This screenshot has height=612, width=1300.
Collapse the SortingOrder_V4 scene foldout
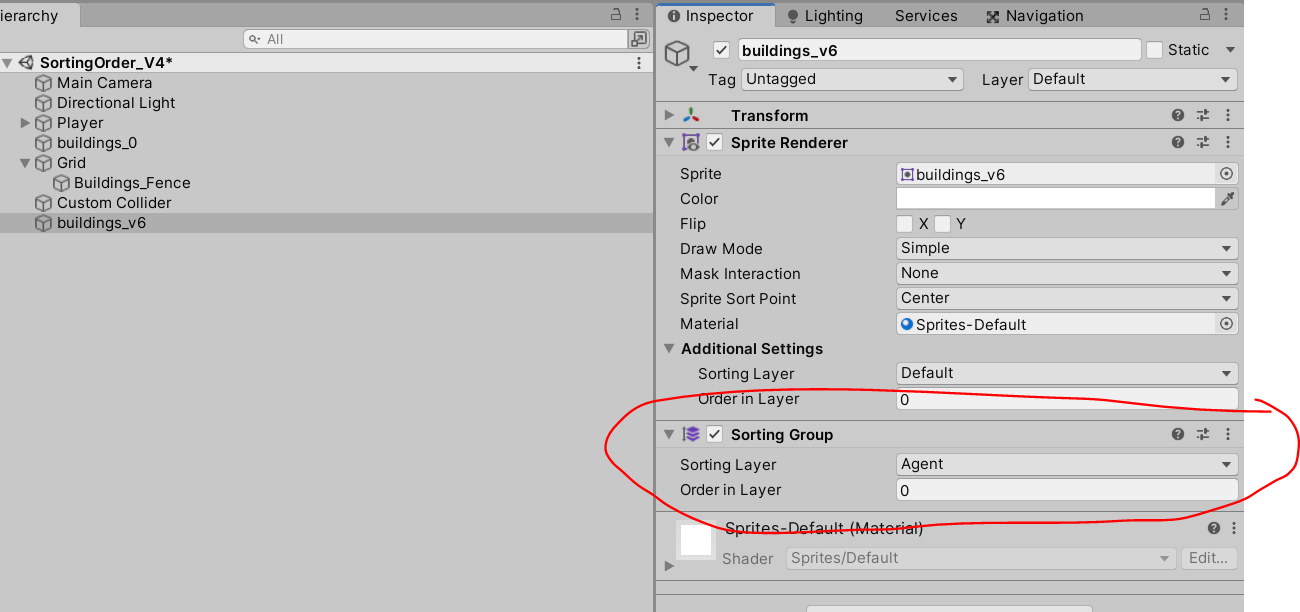coord(7,63)
